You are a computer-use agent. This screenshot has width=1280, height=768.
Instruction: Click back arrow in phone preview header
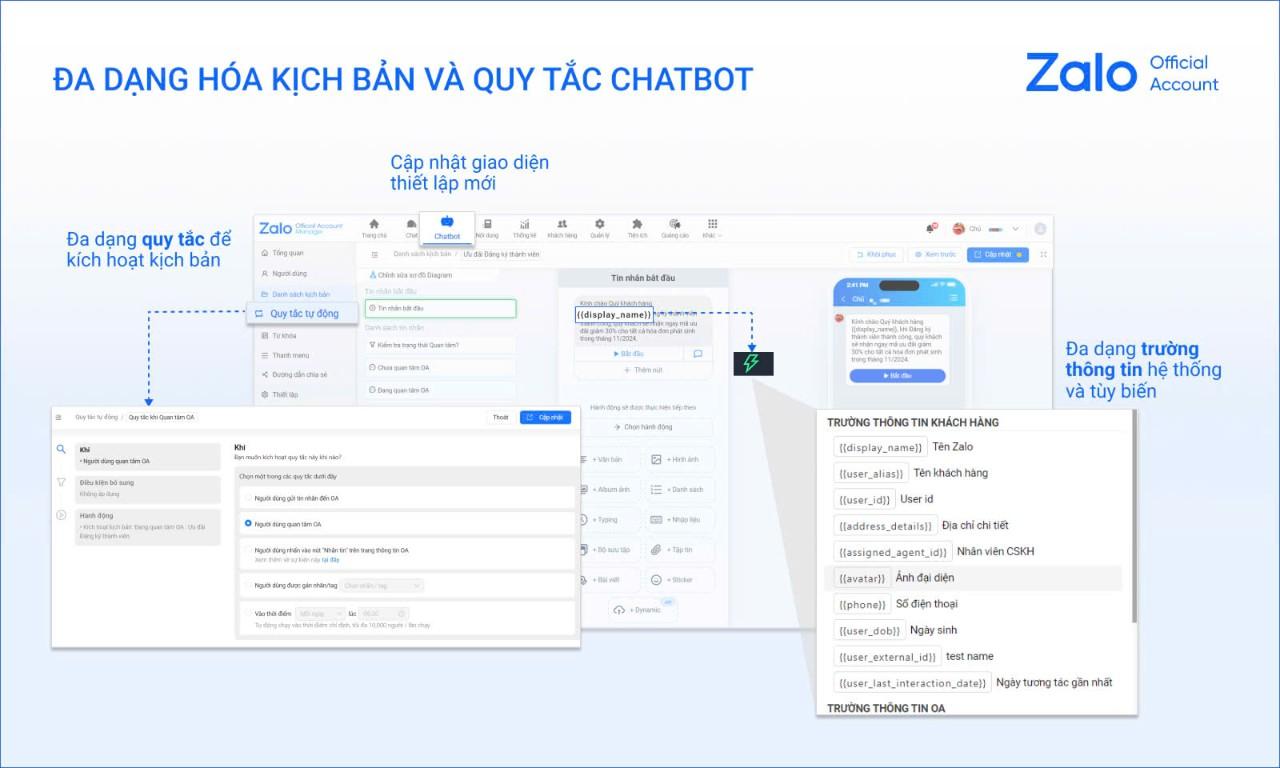(x=843, y=298)
